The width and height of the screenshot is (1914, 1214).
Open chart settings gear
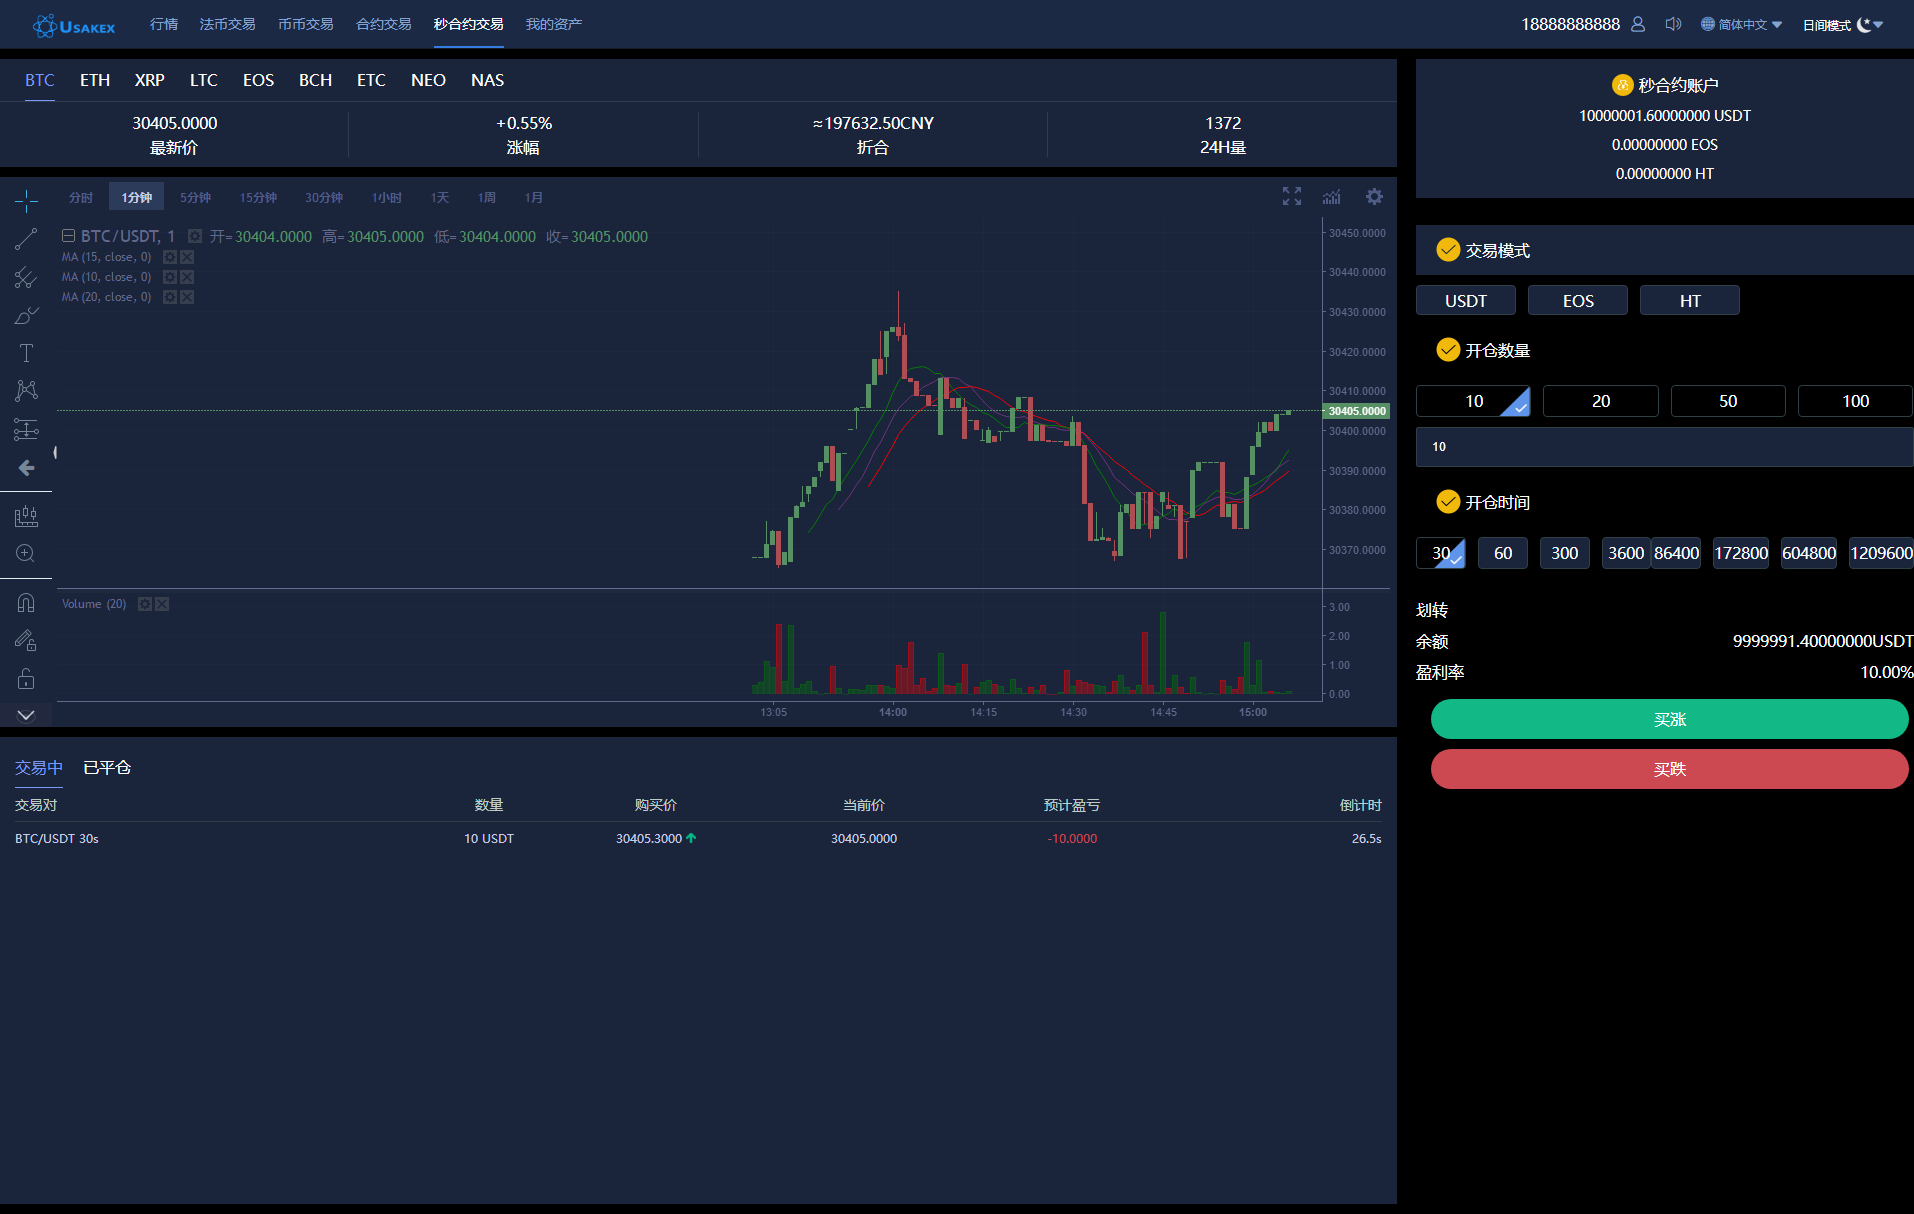[1375, 196]
